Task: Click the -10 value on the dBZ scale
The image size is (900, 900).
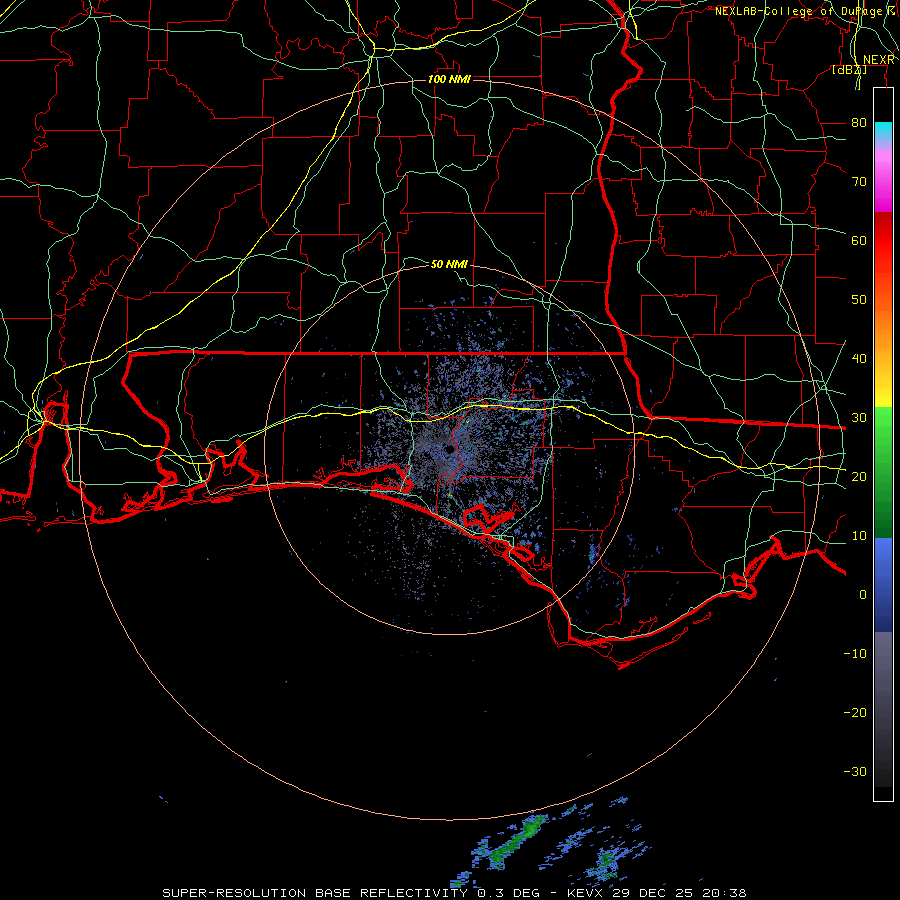Action: 855,653
